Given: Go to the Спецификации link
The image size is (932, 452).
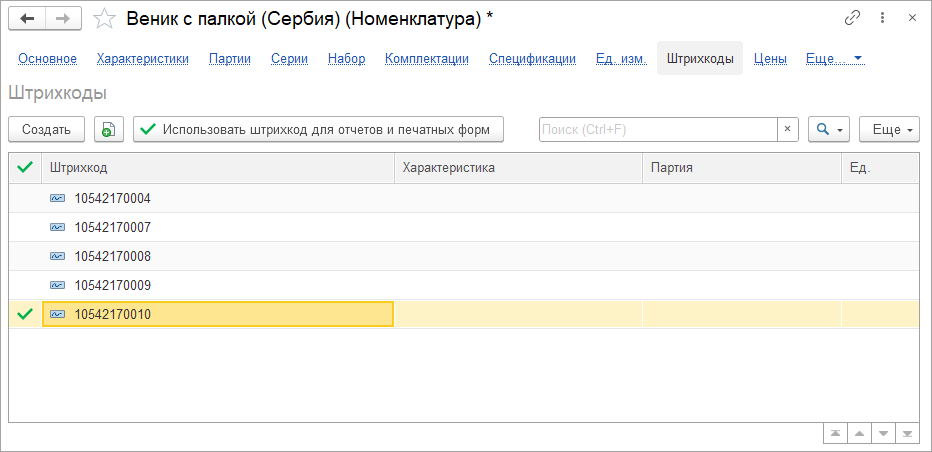Looking at the screenshot, I should click(532, 58).
